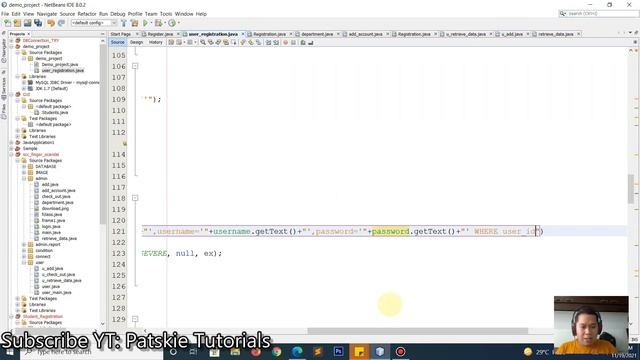This screenshot has height=360, width=640.
Task: Click the red stop macro recording icon
Action: coord(286,42)
